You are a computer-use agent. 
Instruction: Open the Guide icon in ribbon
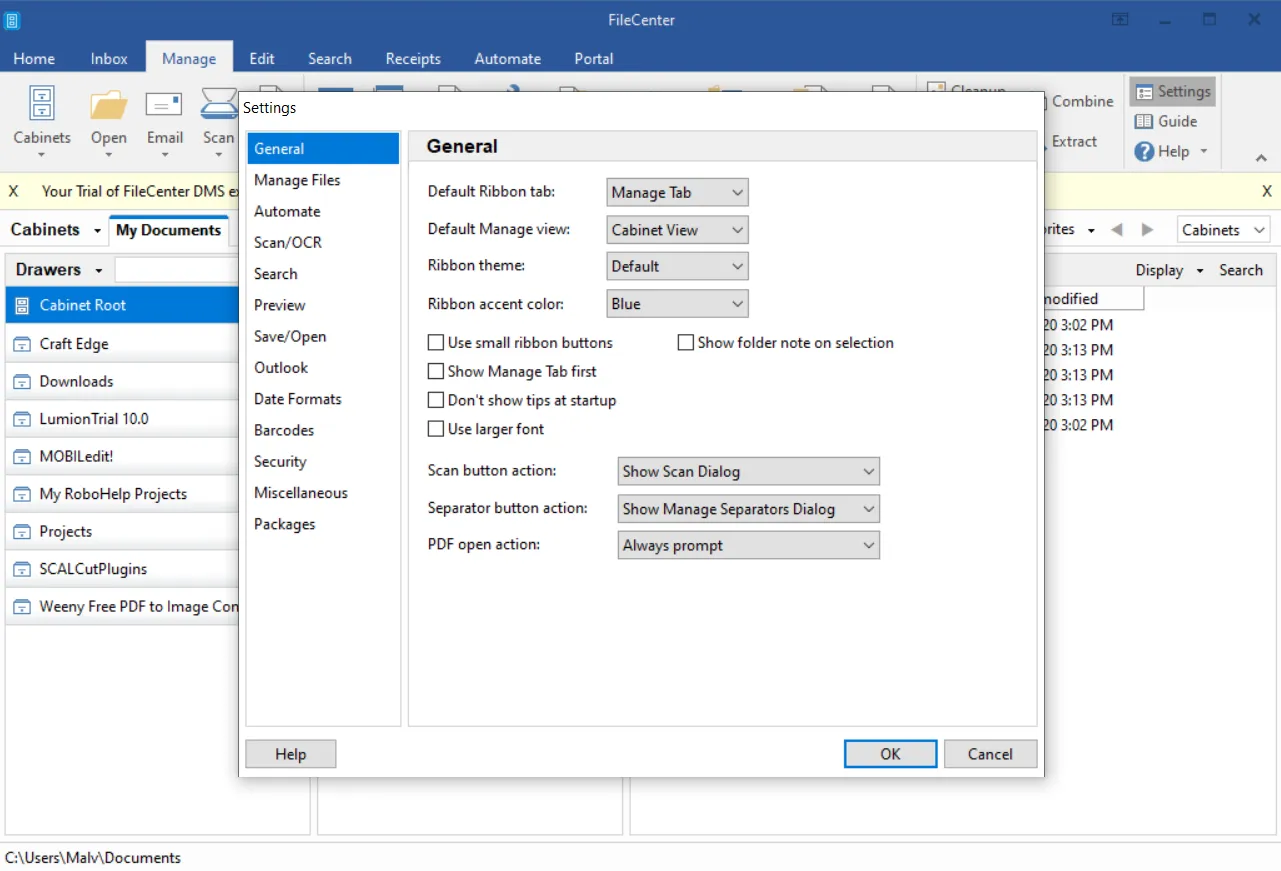1144,121
